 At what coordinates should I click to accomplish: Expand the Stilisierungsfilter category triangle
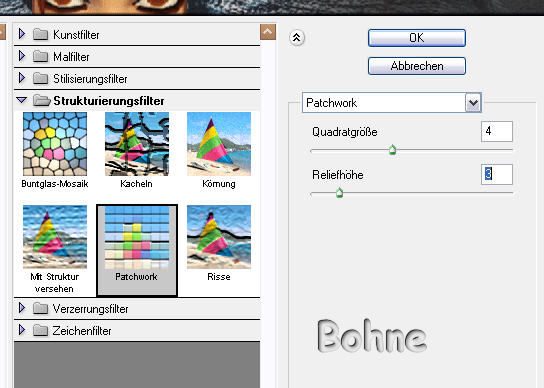[x=22, y=78]
